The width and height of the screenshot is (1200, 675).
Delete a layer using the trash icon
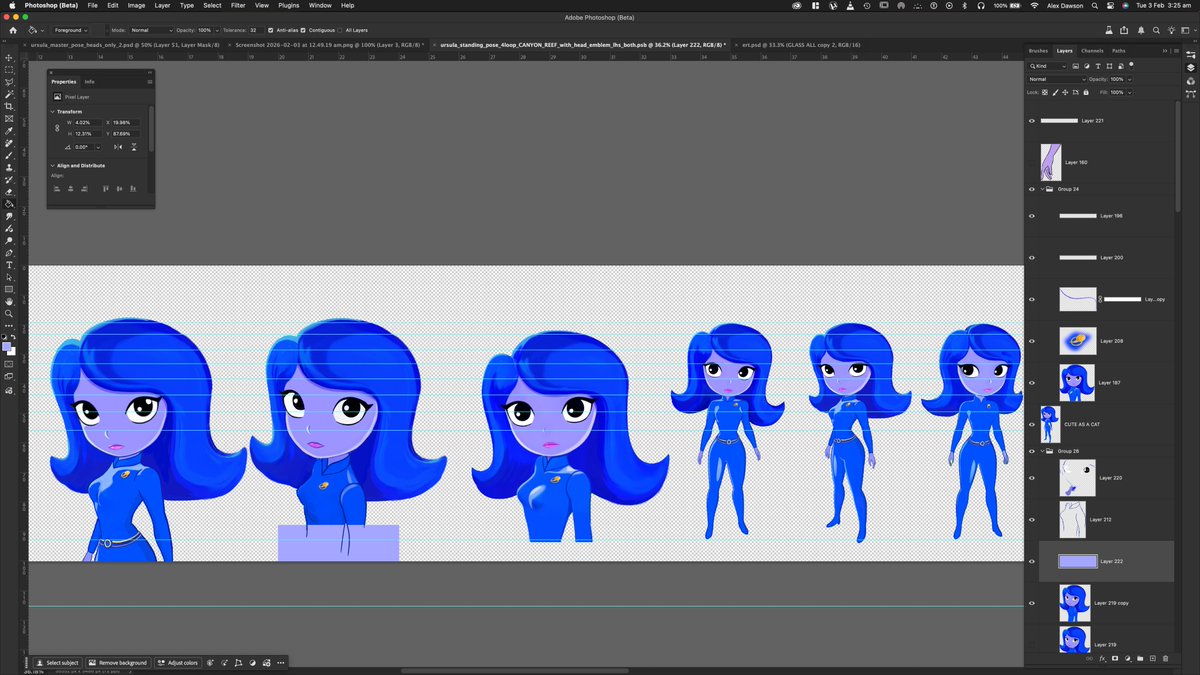(1165, 658)
